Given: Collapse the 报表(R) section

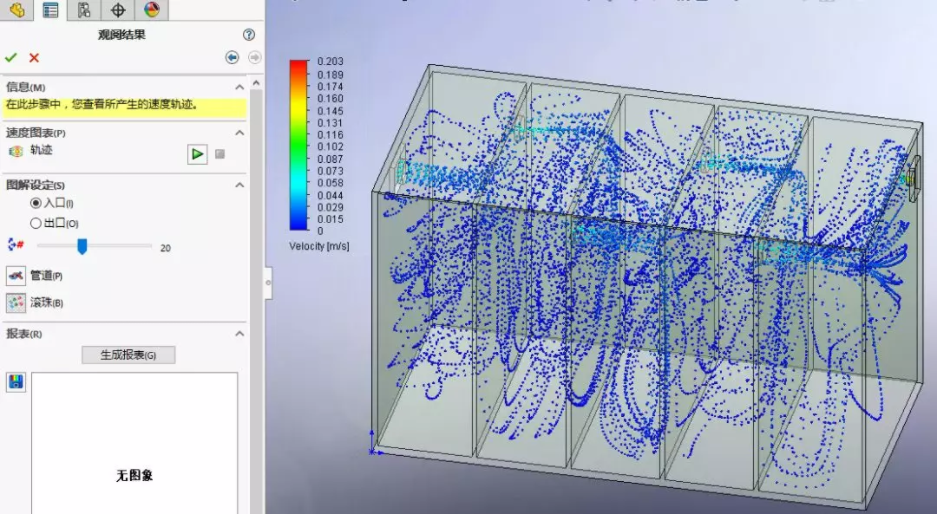Looking at the screenshot, I should click(240, 334).
